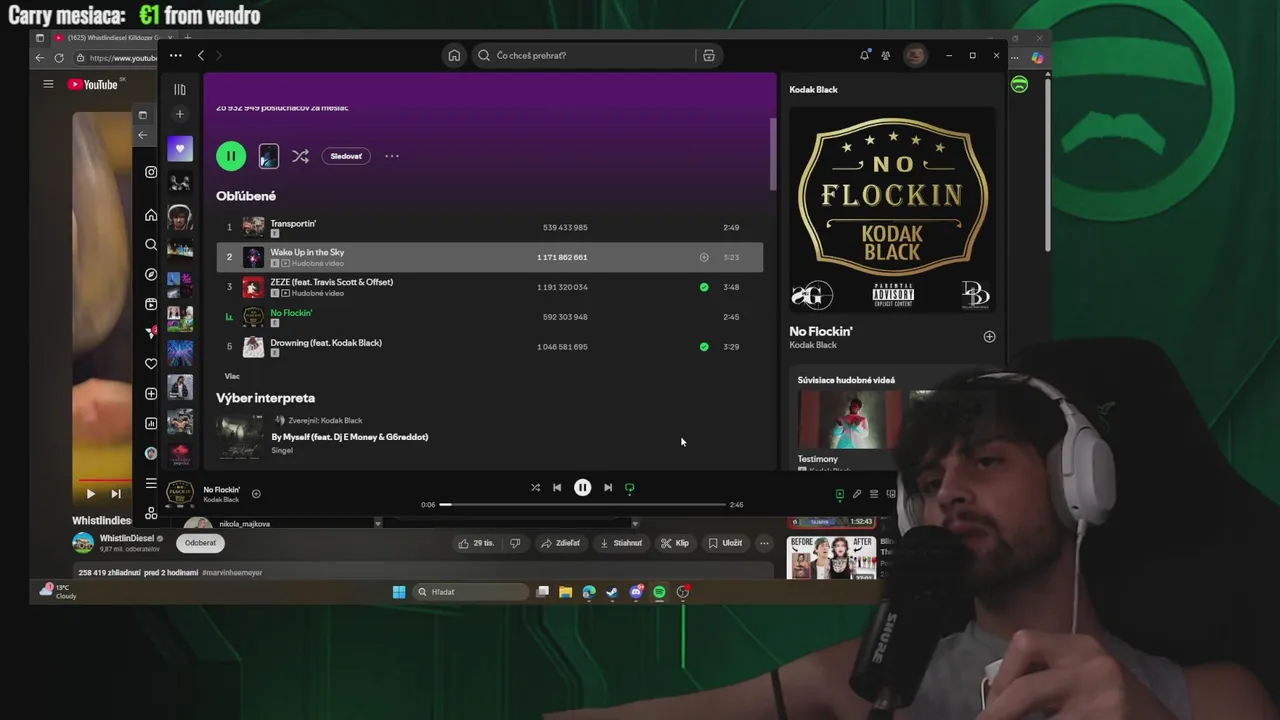This screenshot has width=1280, height=720.
Task: Open the Browse icon inside search bar
Action: pyautogui.click(x=709, y=55)
